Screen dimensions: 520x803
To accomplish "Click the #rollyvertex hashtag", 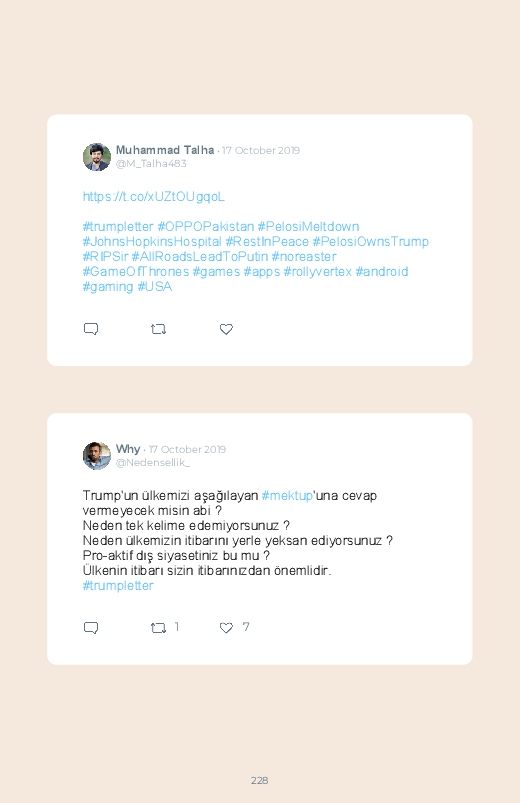I will click(318, 271).
